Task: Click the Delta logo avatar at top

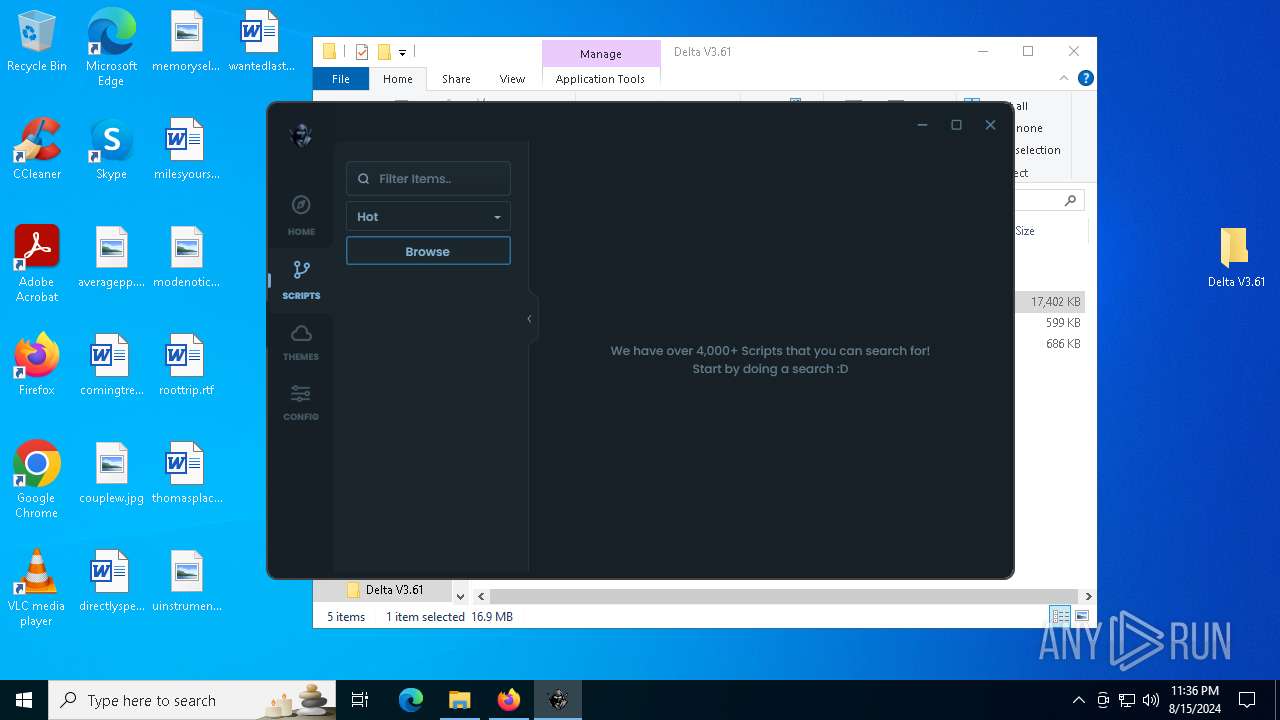Action: pyautogui.click(x=301, y=135)
